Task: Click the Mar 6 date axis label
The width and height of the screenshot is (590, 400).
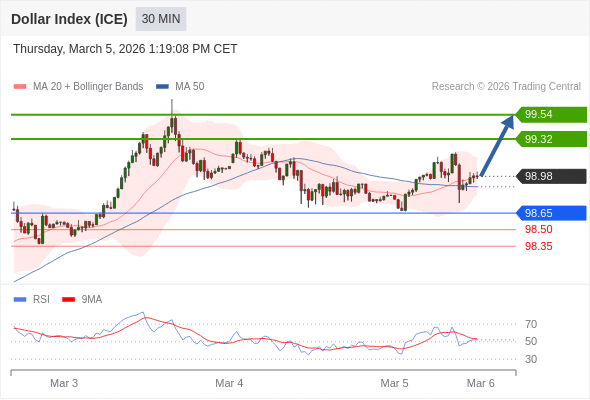Action: point(481,383)
